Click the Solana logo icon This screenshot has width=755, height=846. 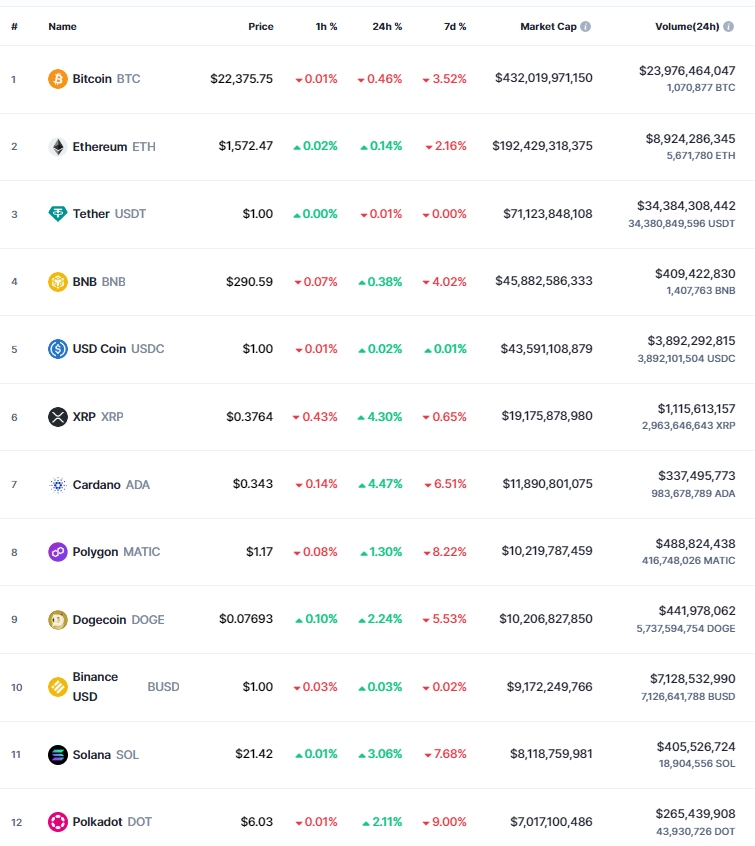58,755
